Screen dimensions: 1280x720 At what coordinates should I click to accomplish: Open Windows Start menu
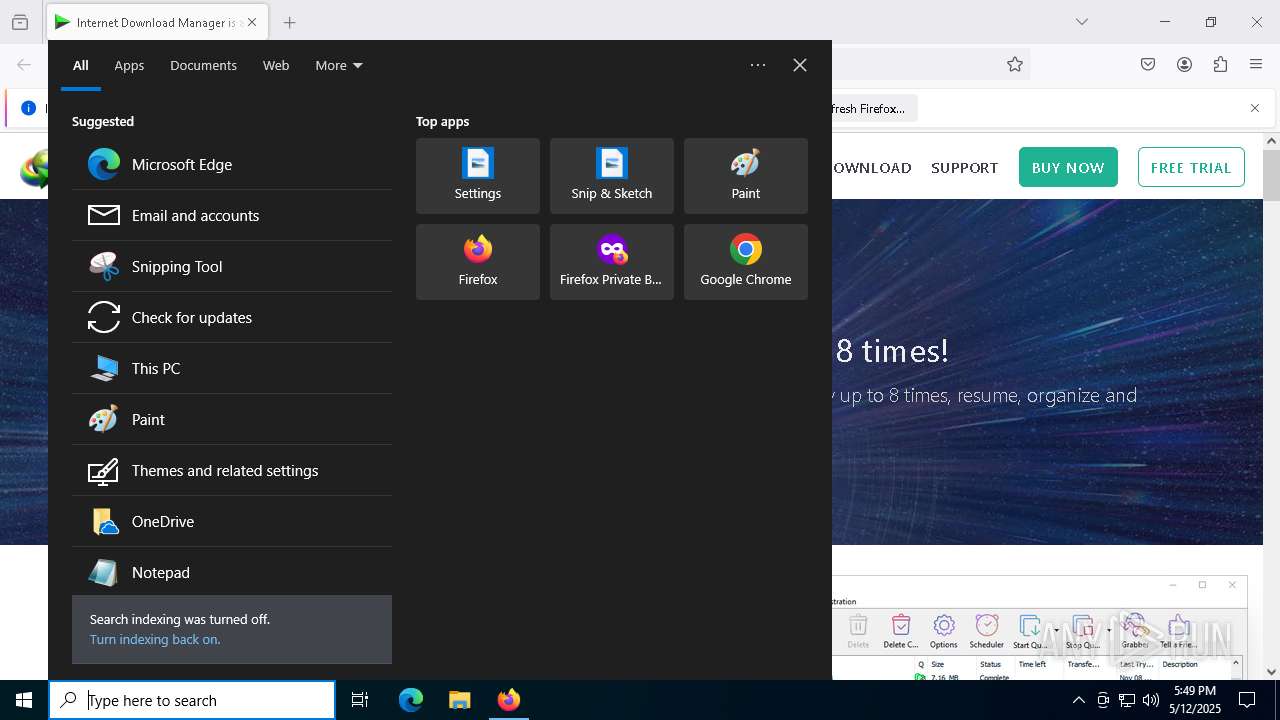coord(24,700)
